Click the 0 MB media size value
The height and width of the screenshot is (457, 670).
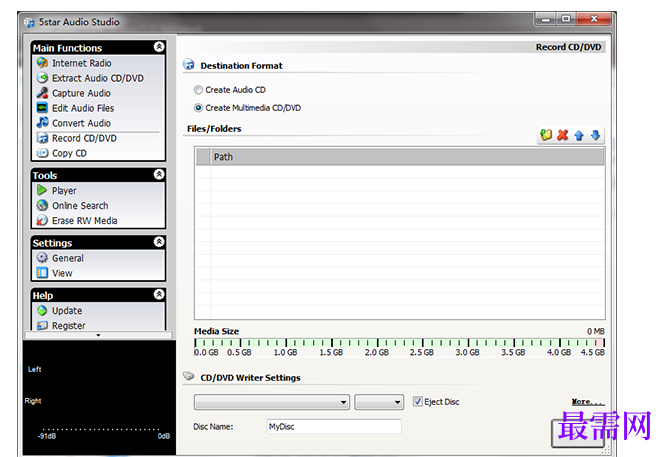coord(596,331)
